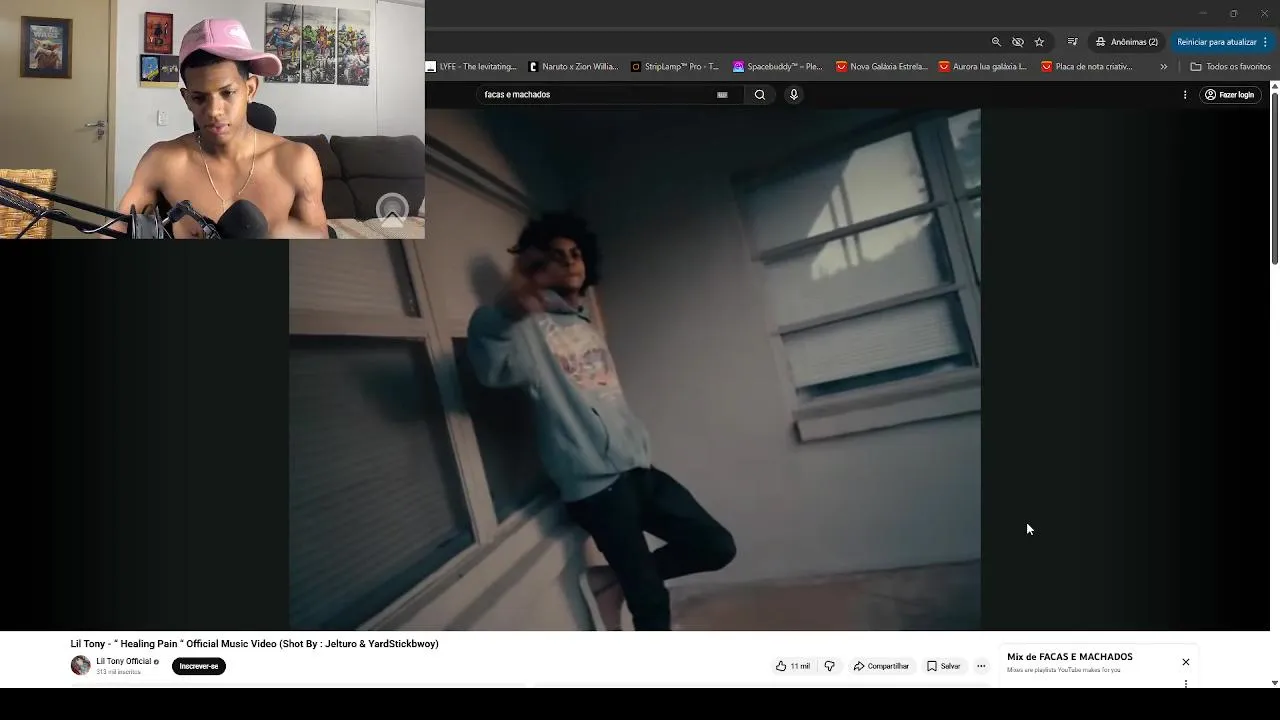
Task: Subscribe with the Inscrever-se button
Action: [x=199, y=666]
